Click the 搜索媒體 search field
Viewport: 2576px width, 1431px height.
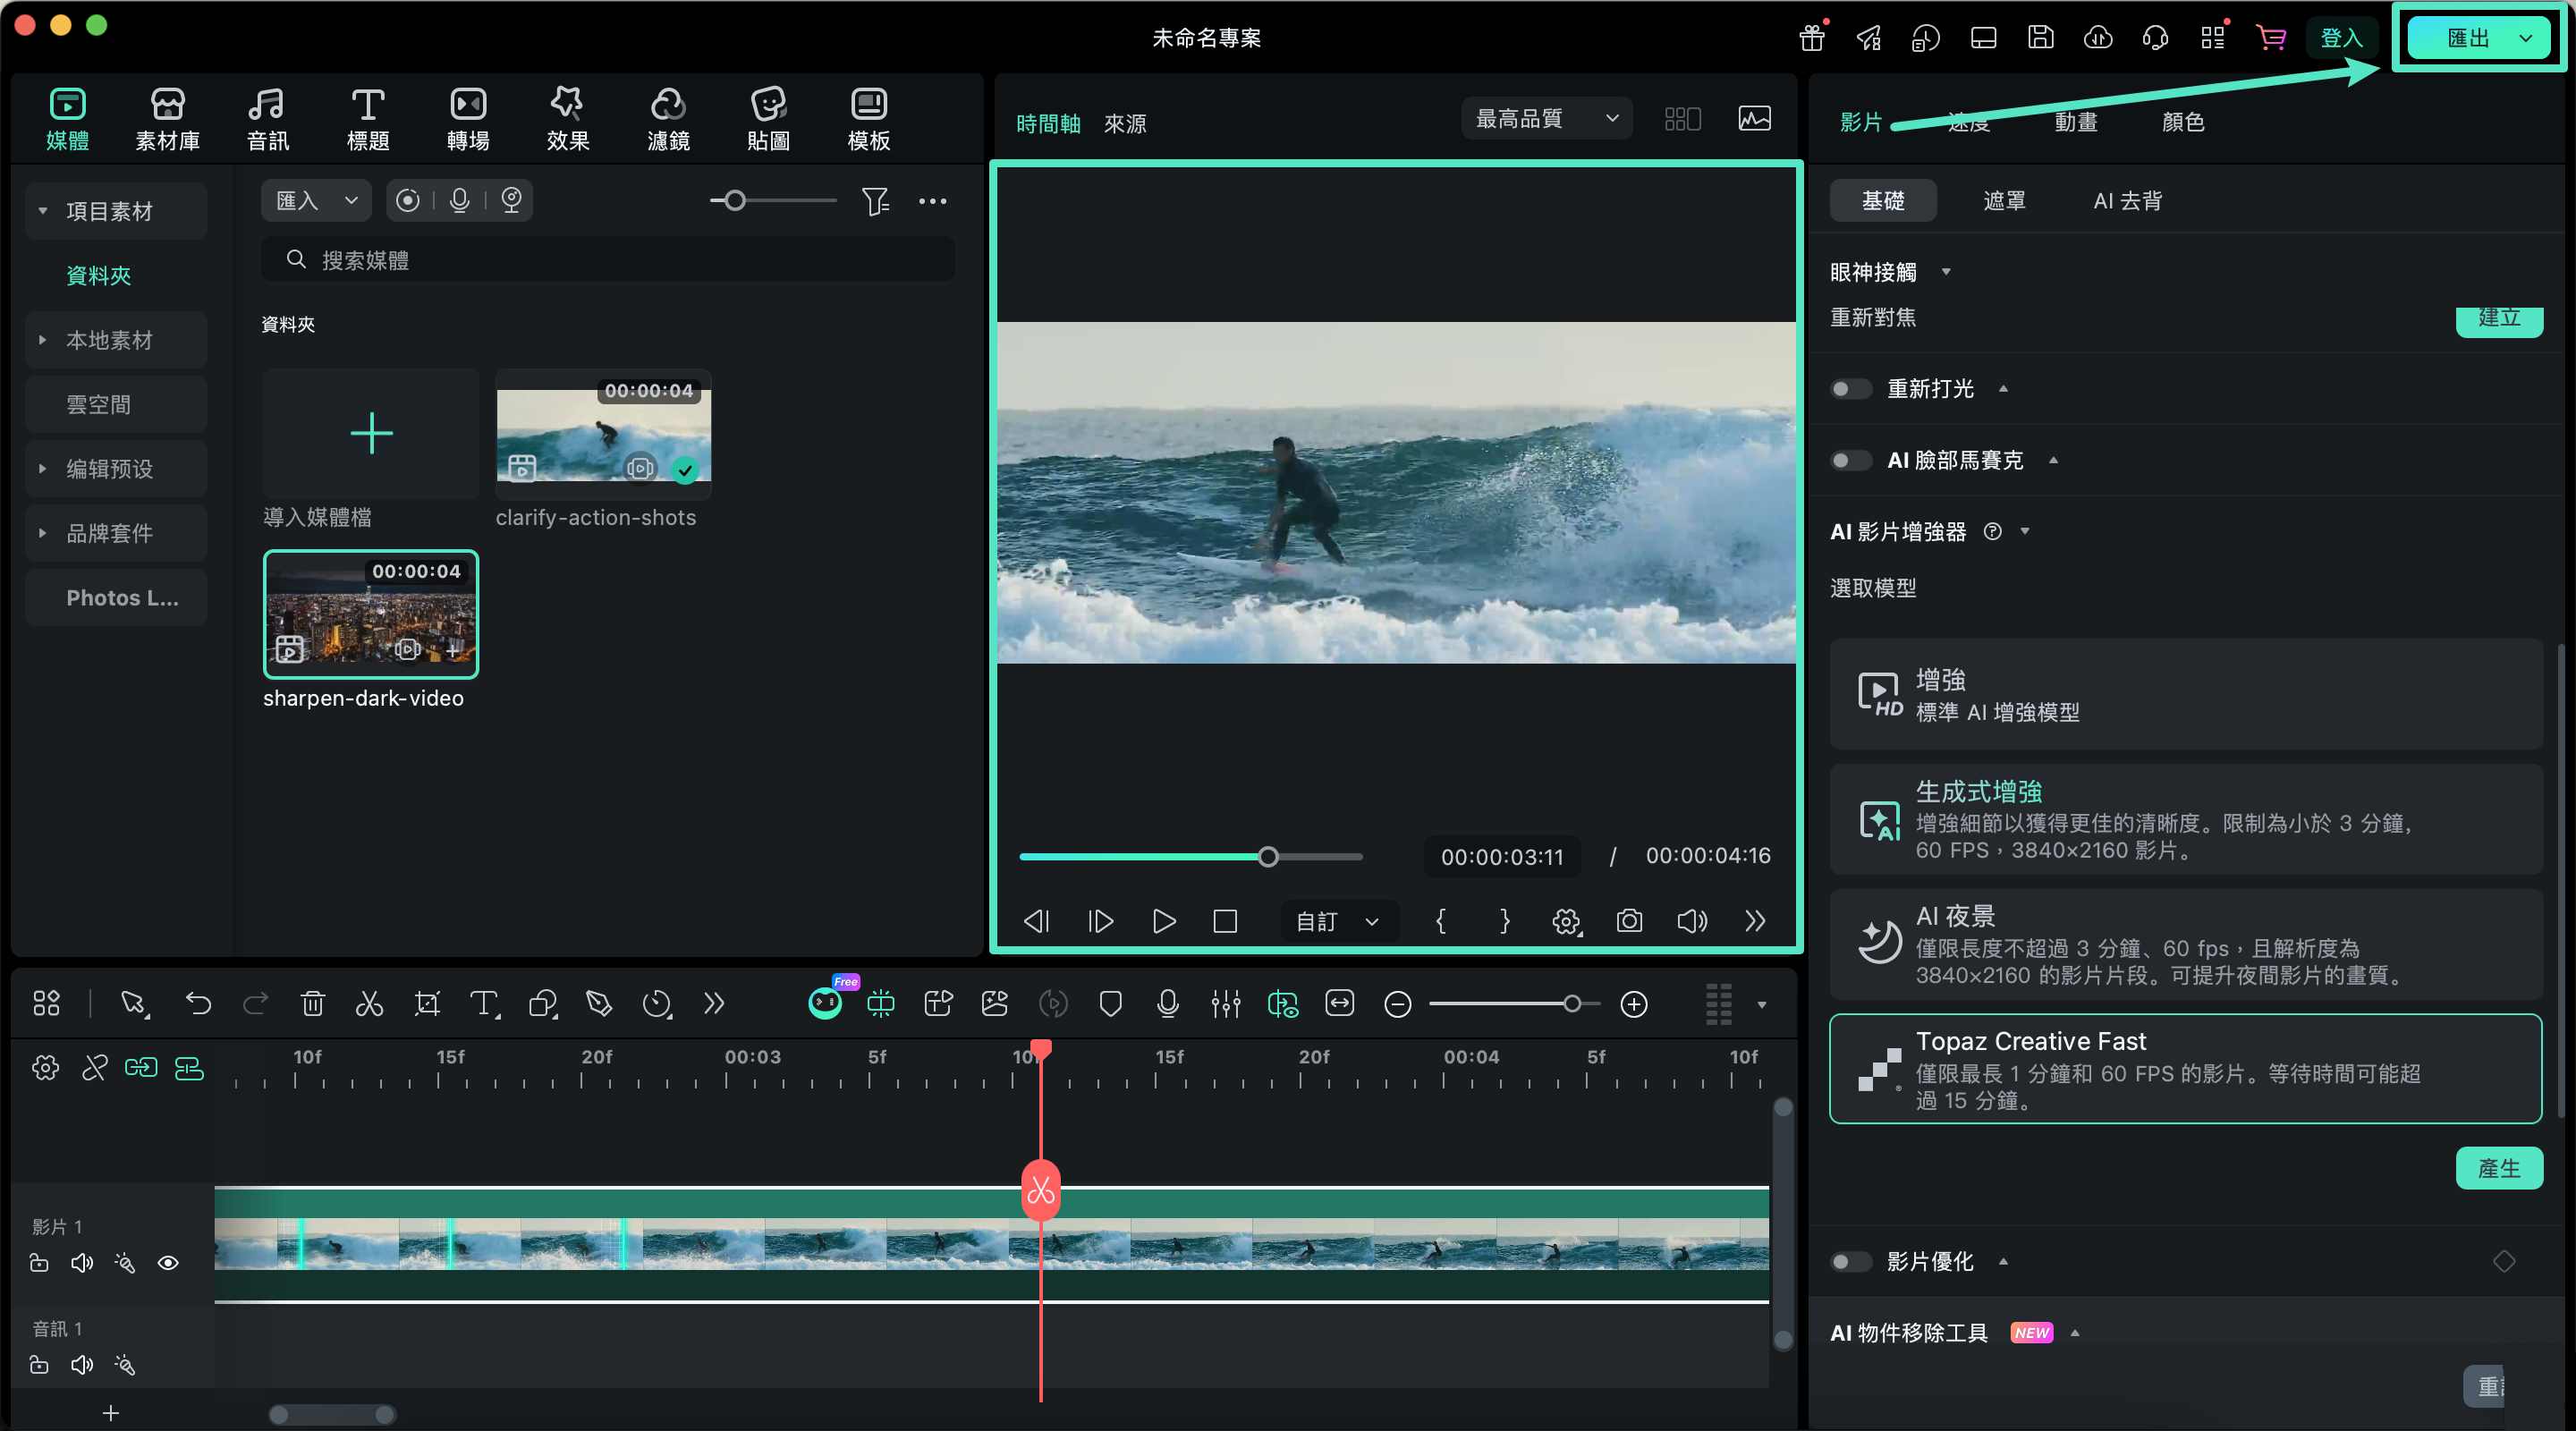click(x=607, y=260)
